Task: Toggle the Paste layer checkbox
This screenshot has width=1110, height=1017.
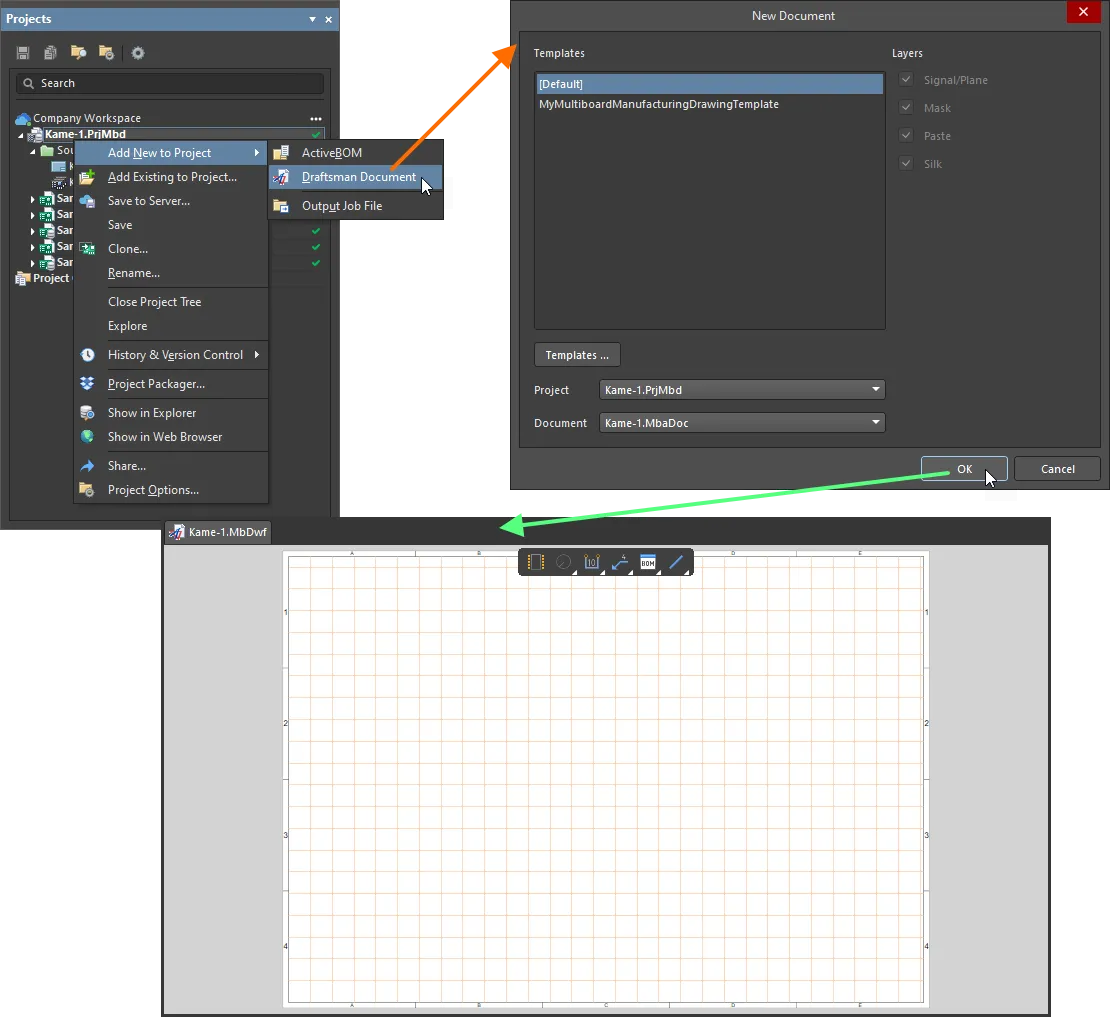Action: coord(906,135)
